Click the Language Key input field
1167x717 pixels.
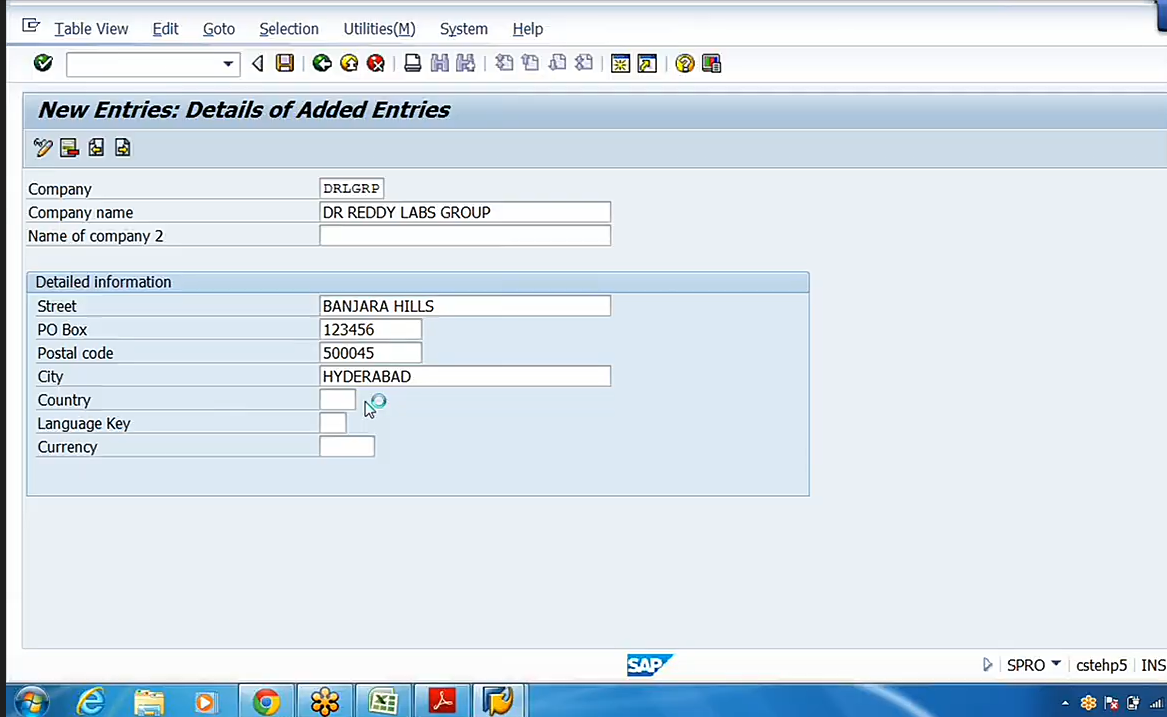pos(333,423)
